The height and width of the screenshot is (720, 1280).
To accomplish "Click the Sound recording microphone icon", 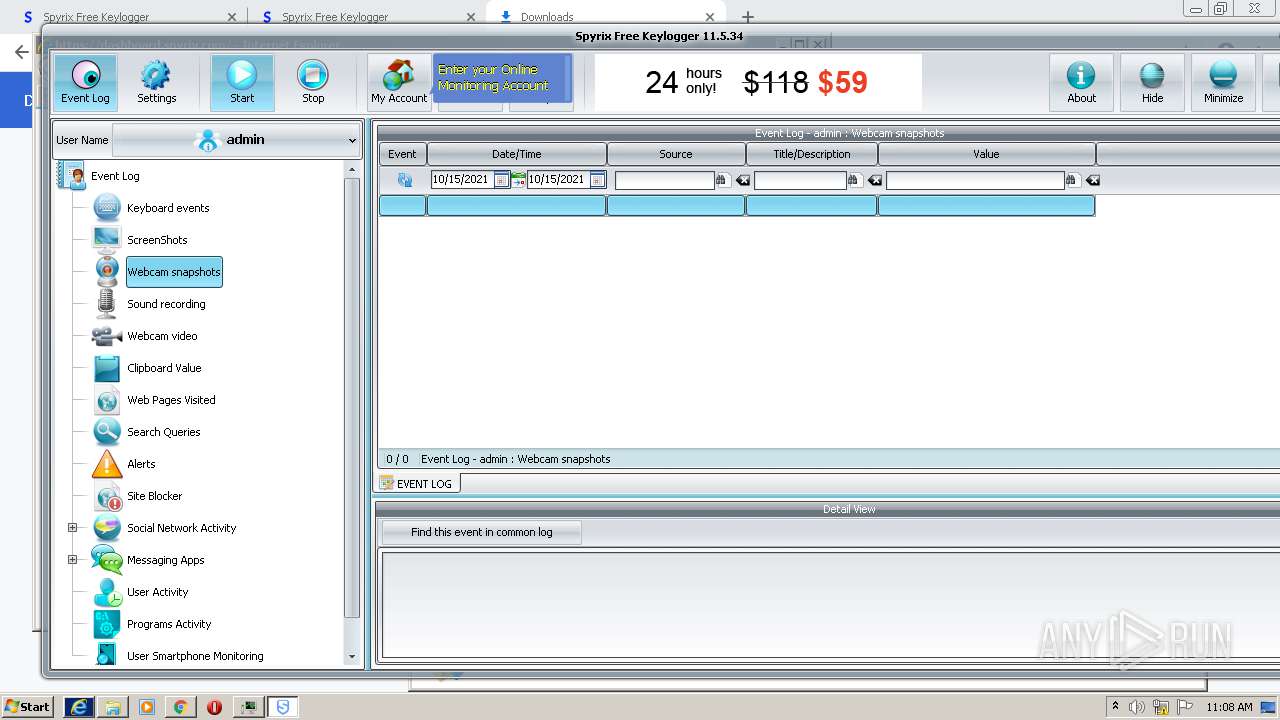I will pyautogui.click(x=107, y=304).
